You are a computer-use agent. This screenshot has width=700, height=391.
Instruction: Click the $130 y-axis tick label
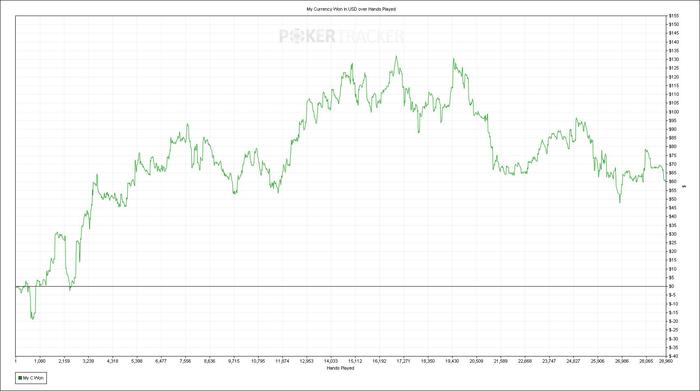pyautogui.click(x=674, y=59)
